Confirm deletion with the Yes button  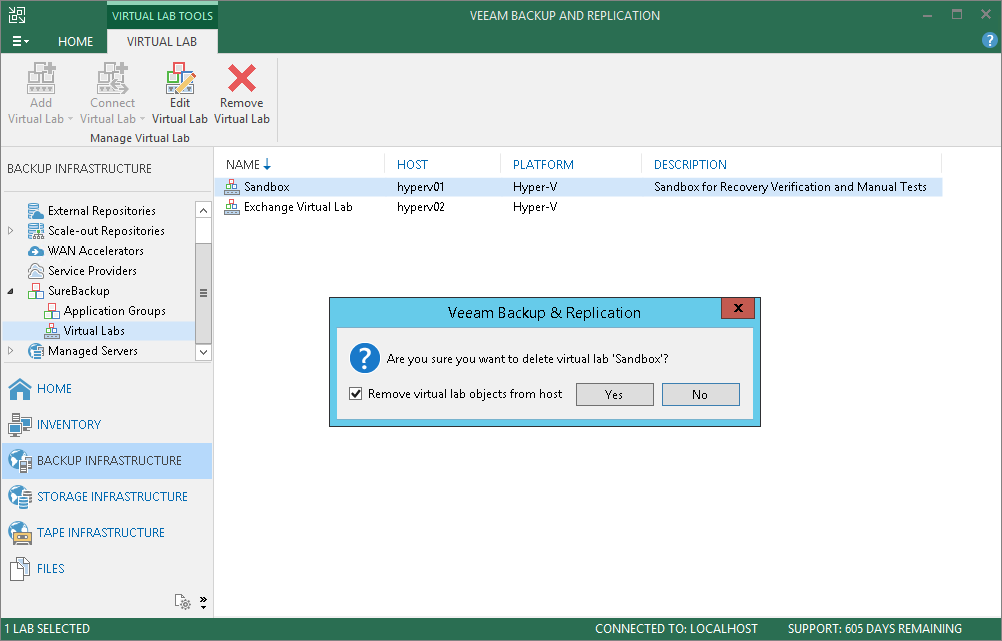[615, 394]
